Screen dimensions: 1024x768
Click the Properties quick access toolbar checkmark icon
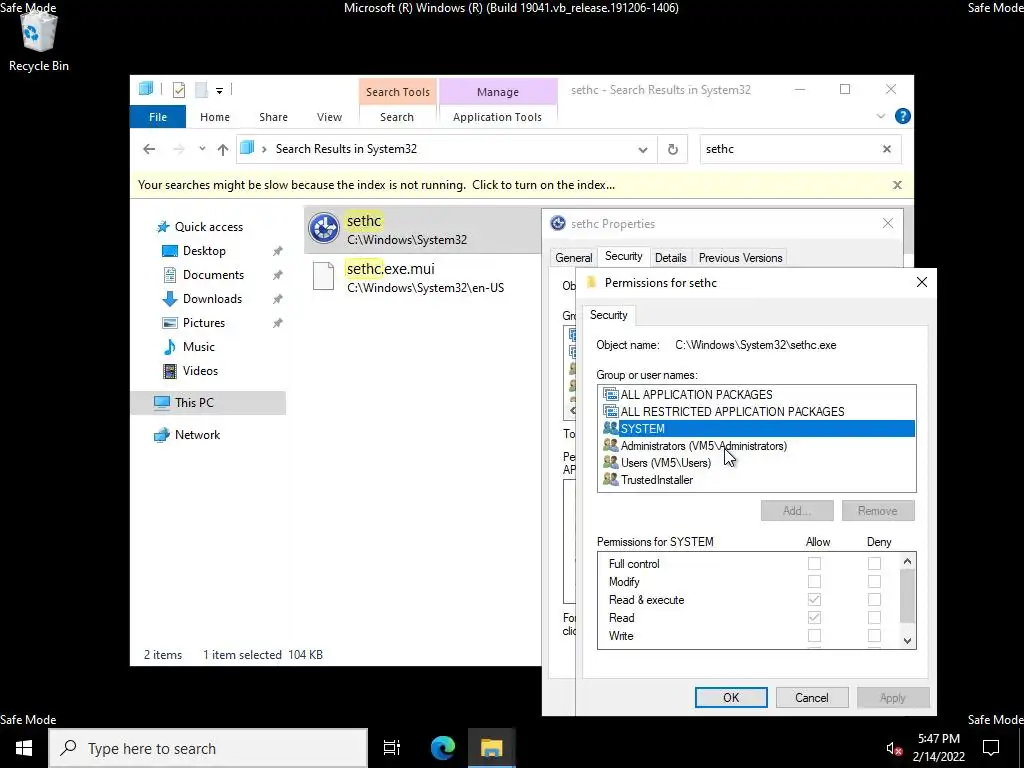tap(179, 90)
